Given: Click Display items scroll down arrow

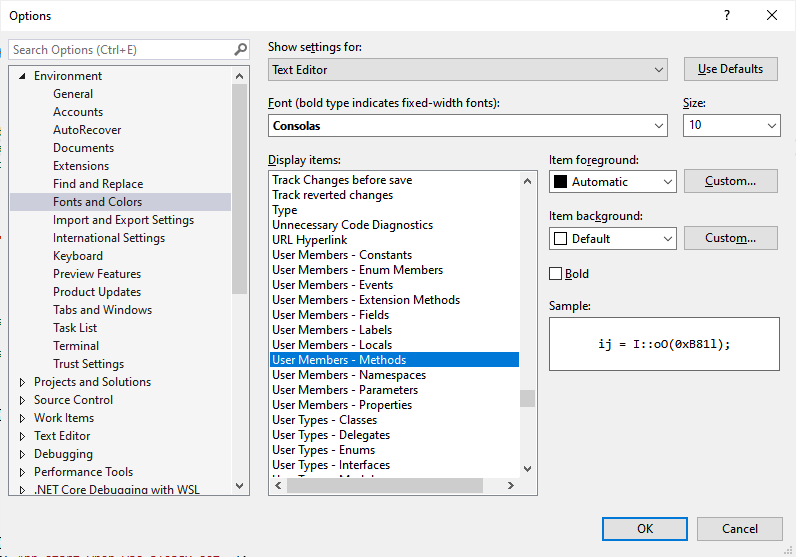Looking at the screenshot, I should [527, 469].
